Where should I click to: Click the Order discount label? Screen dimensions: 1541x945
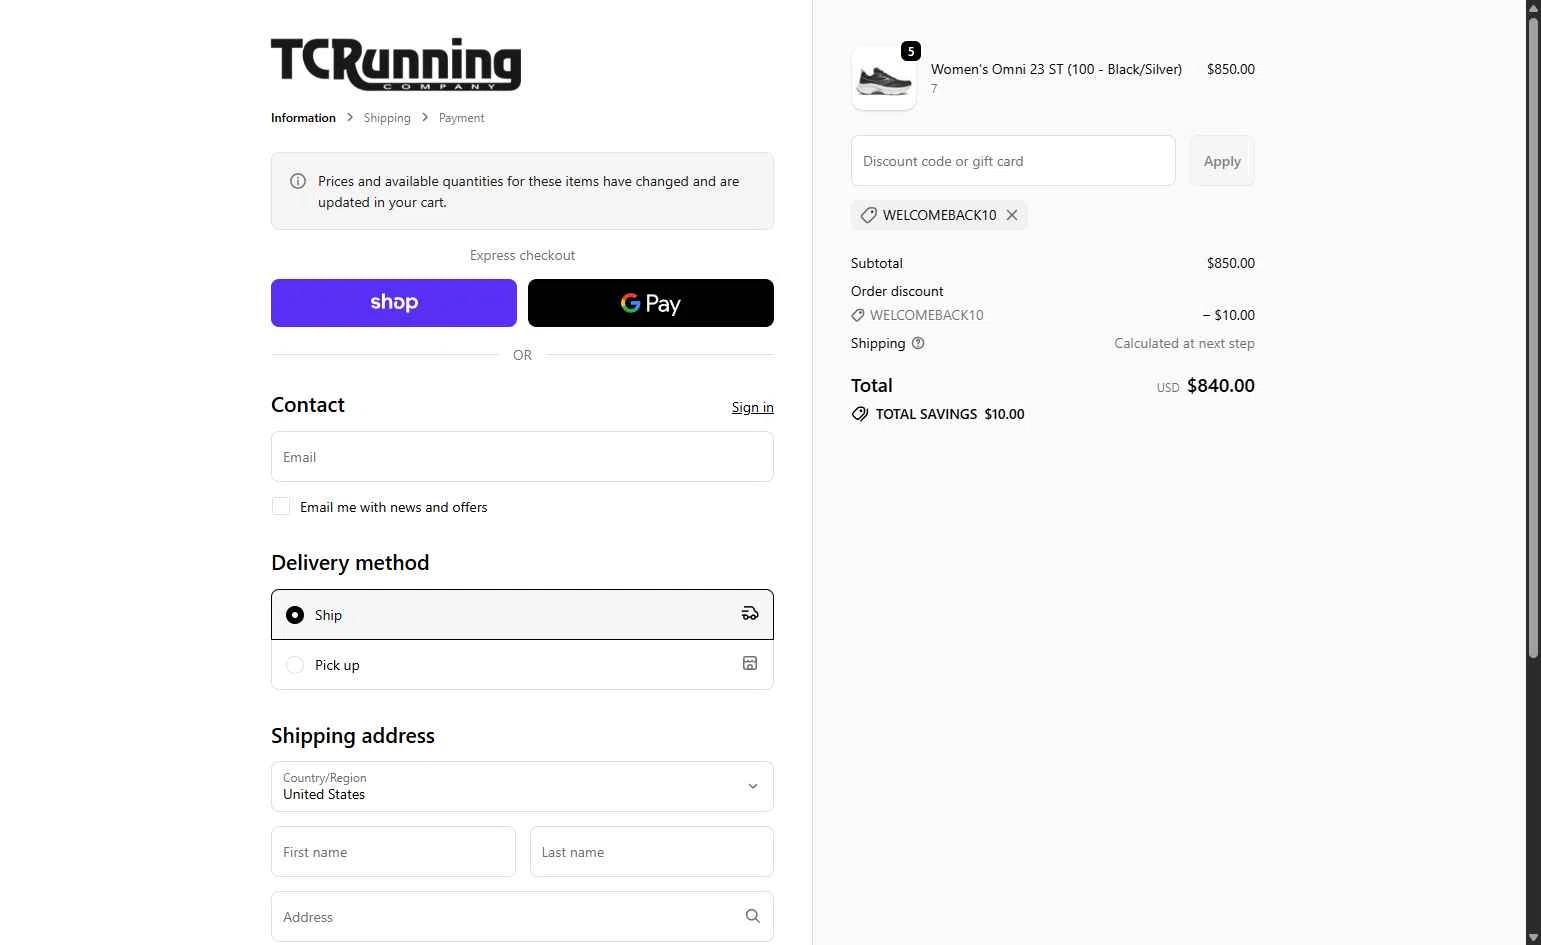click(x=897, y=291)
